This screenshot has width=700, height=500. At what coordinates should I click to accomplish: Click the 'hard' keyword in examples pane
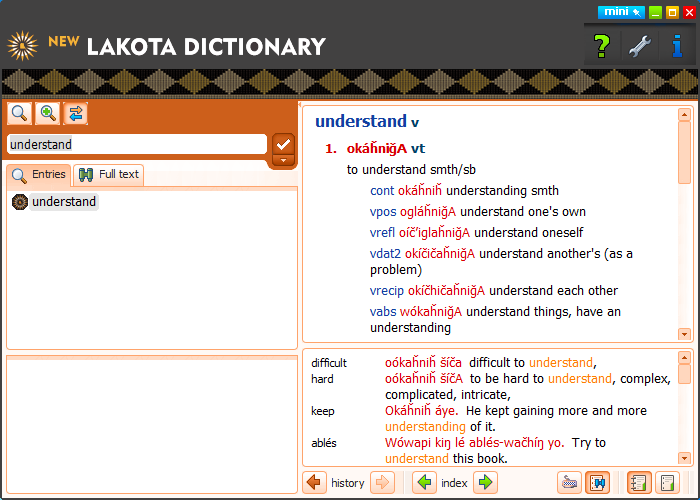click(x=322, y=379)
